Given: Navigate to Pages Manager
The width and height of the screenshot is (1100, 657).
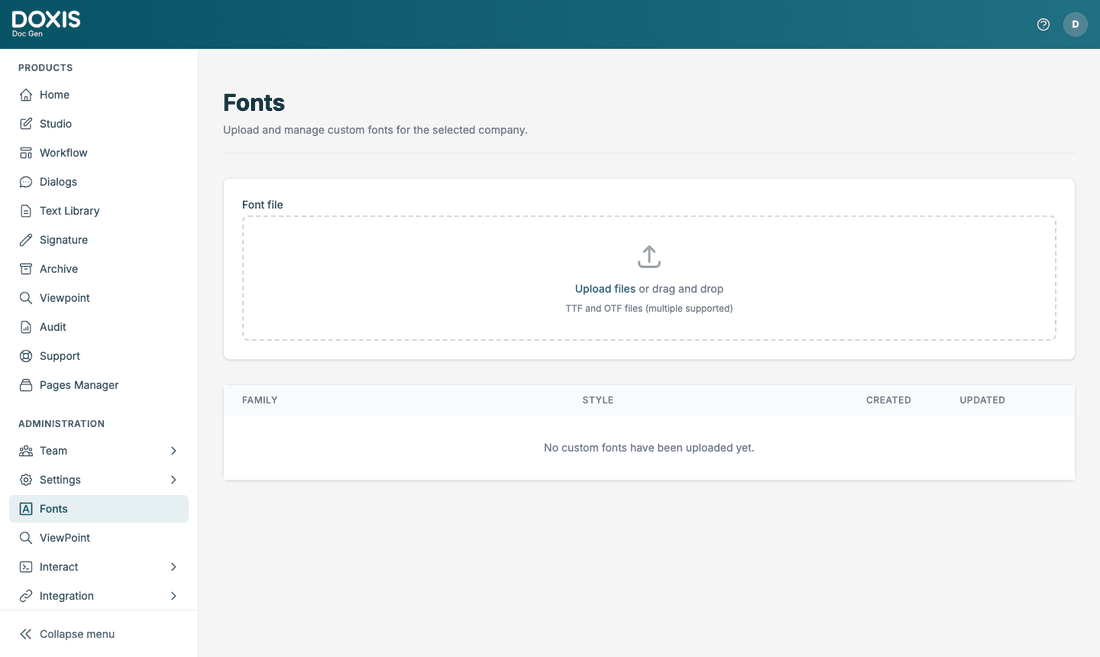Looking at the screenshot, I should click(x=99, y=385).
